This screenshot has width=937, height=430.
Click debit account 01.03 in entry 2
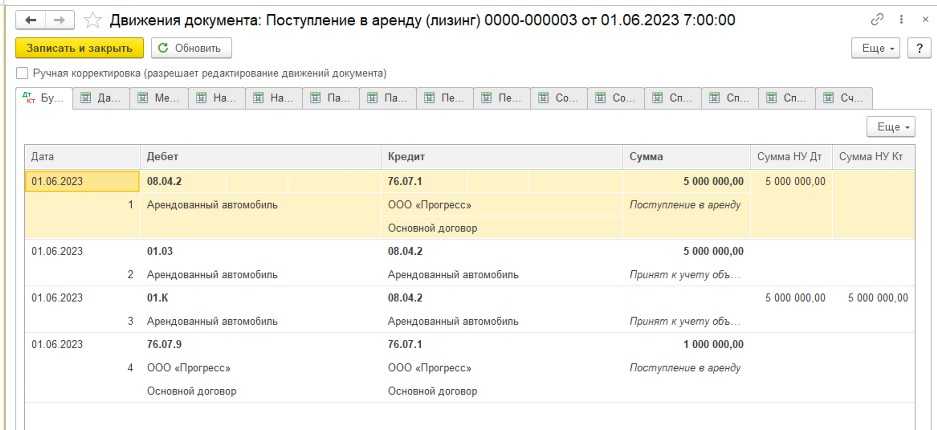pyautogui.click(x=160, y=251)
